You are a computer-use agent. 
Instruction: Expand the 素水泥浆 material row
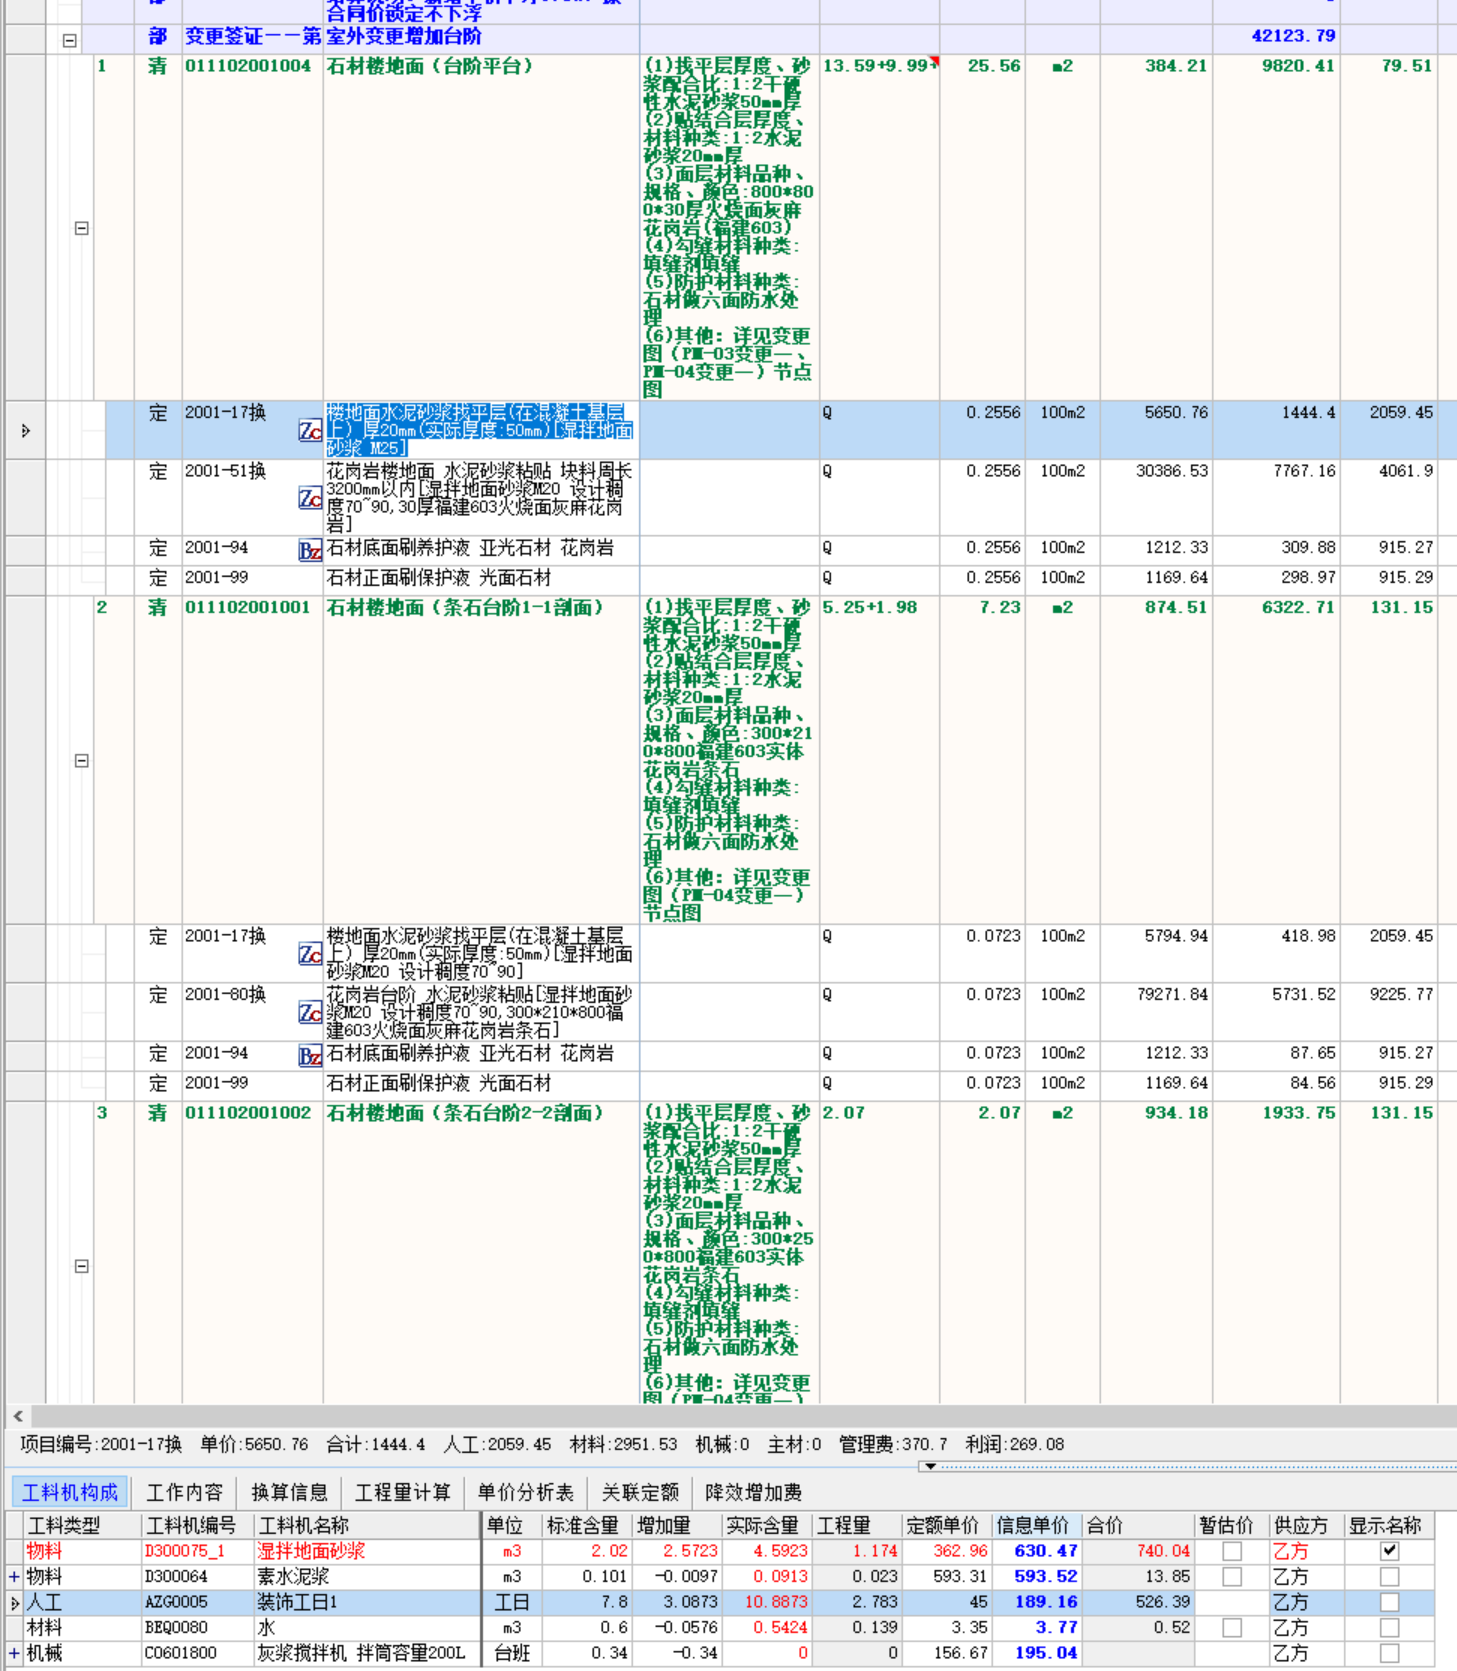[14, 1576]
